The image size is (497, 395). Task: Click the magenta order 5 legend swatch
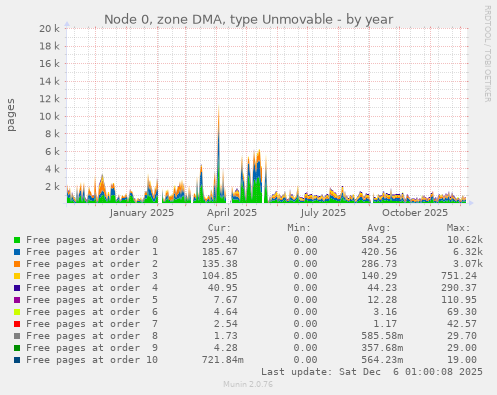click(x=17, y=300)
